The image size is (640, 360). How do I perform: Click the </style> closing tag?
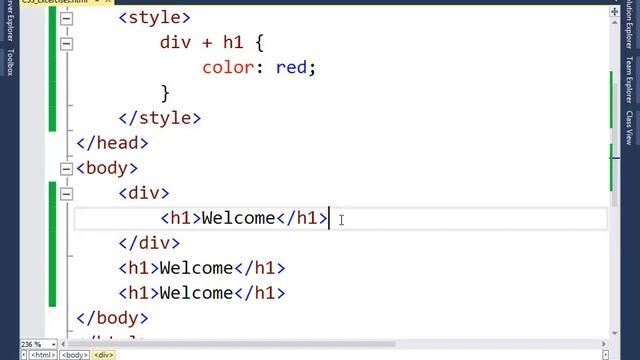160,118
